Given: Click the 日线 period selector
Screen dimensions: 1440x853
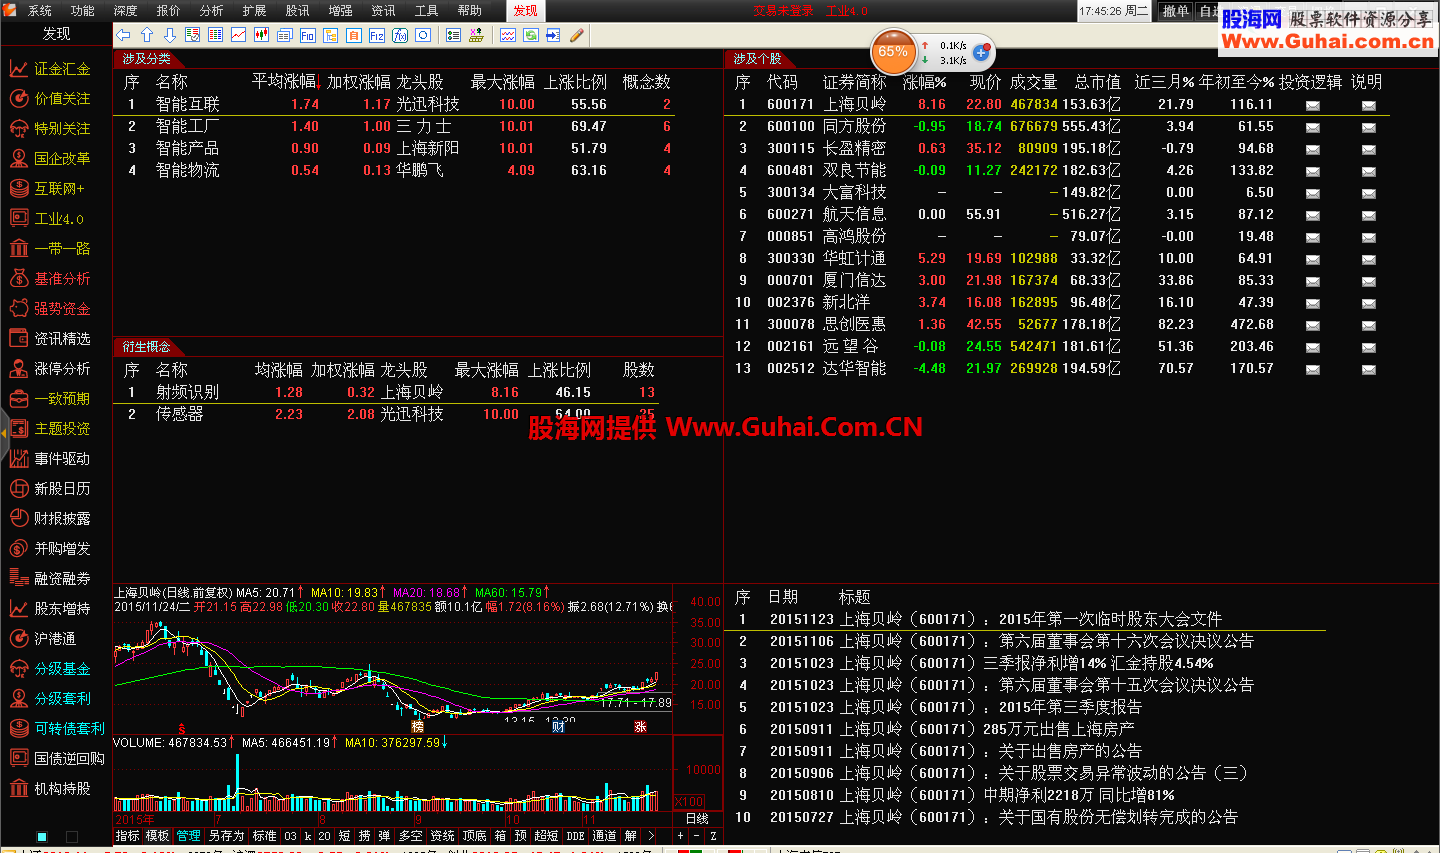Looking at the screenshot, I should 697,819.
